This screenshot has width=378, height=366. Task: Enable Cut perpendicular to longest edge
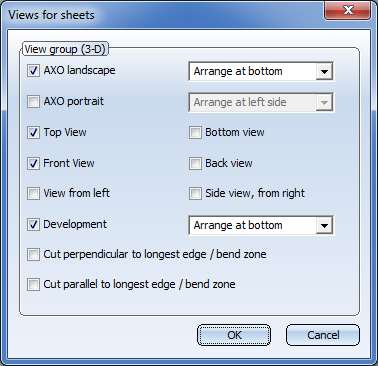point(33,255)
